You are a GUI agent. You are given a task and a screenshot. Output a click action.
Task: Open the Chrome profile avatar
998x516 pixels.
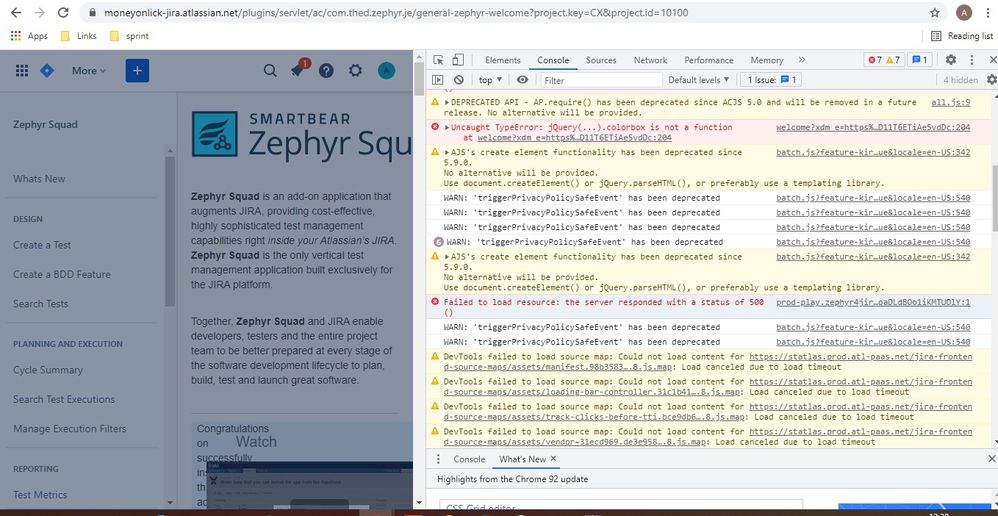coord(964,13)
